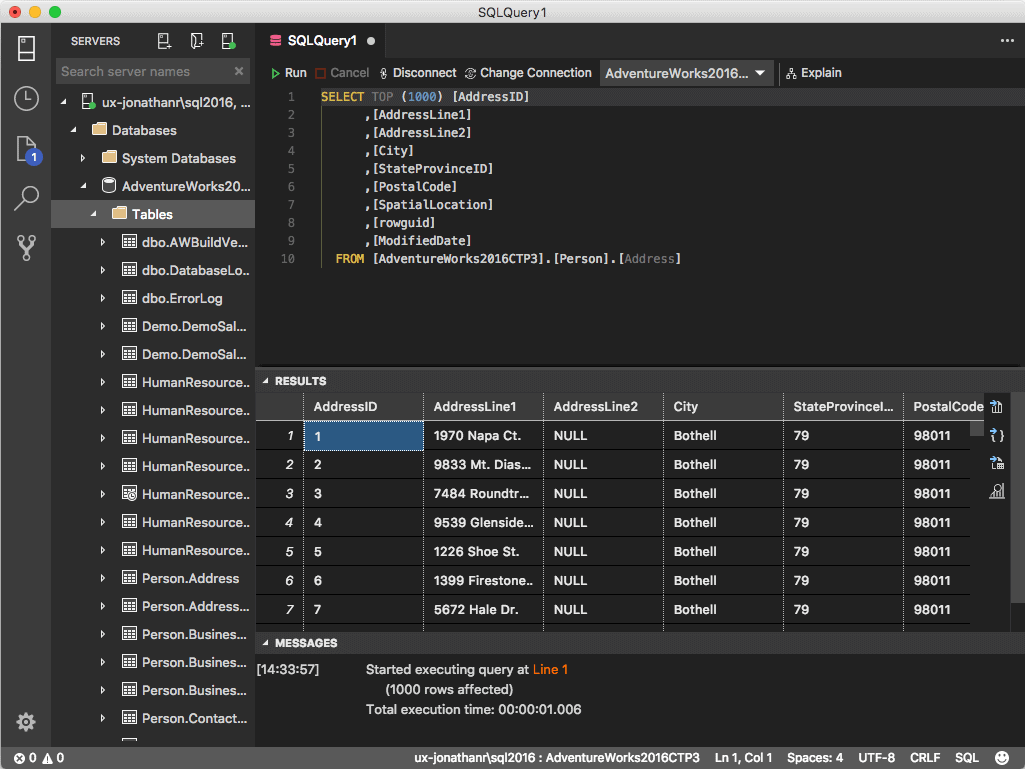This screenshot has height=769, width=1025.
Task: Click the New Connection server icon
Action: click(164, 41)
